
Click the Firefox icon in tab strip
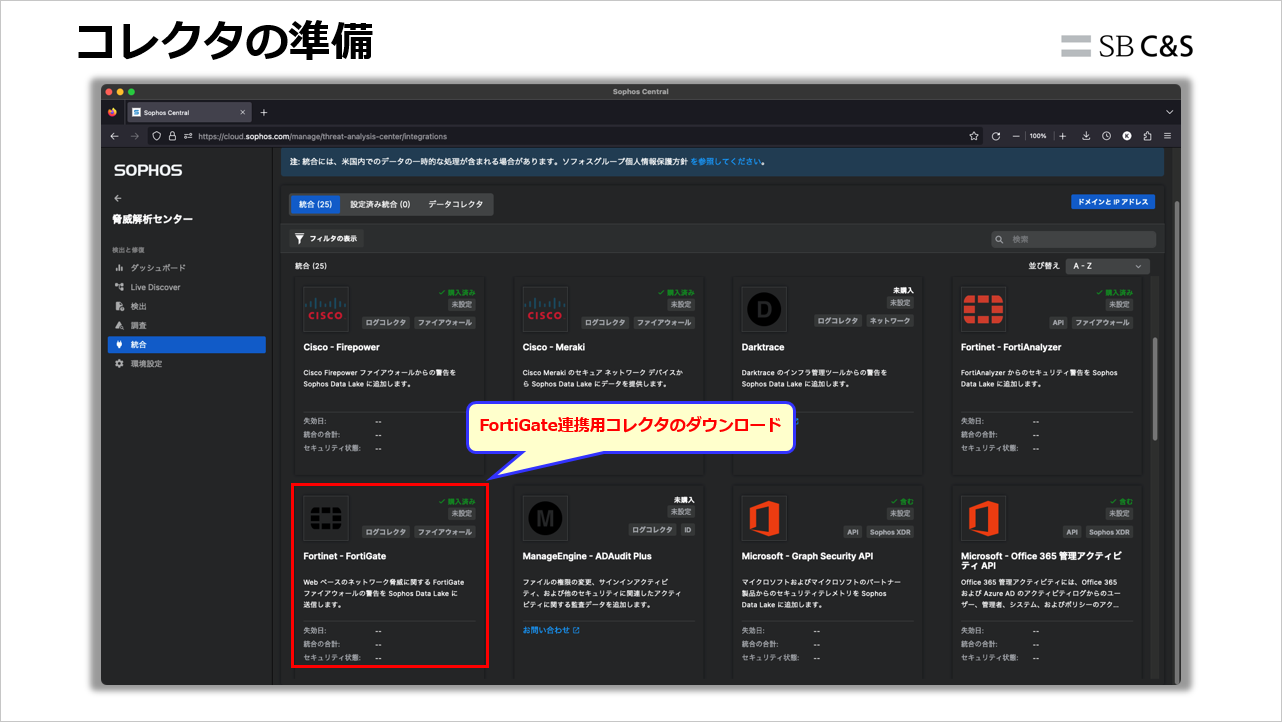coord(113,112)
